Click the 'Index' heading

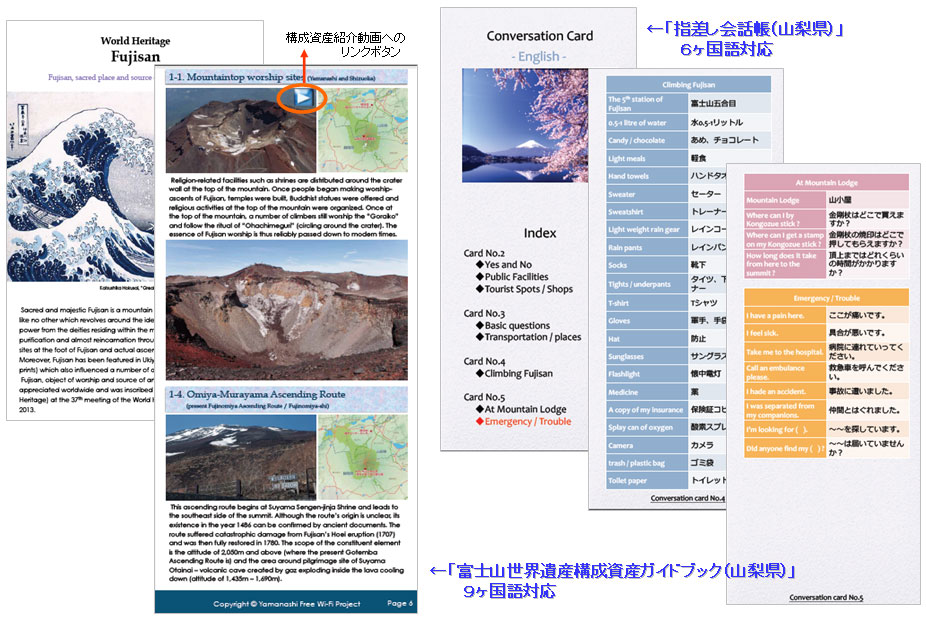click(540, 233)
